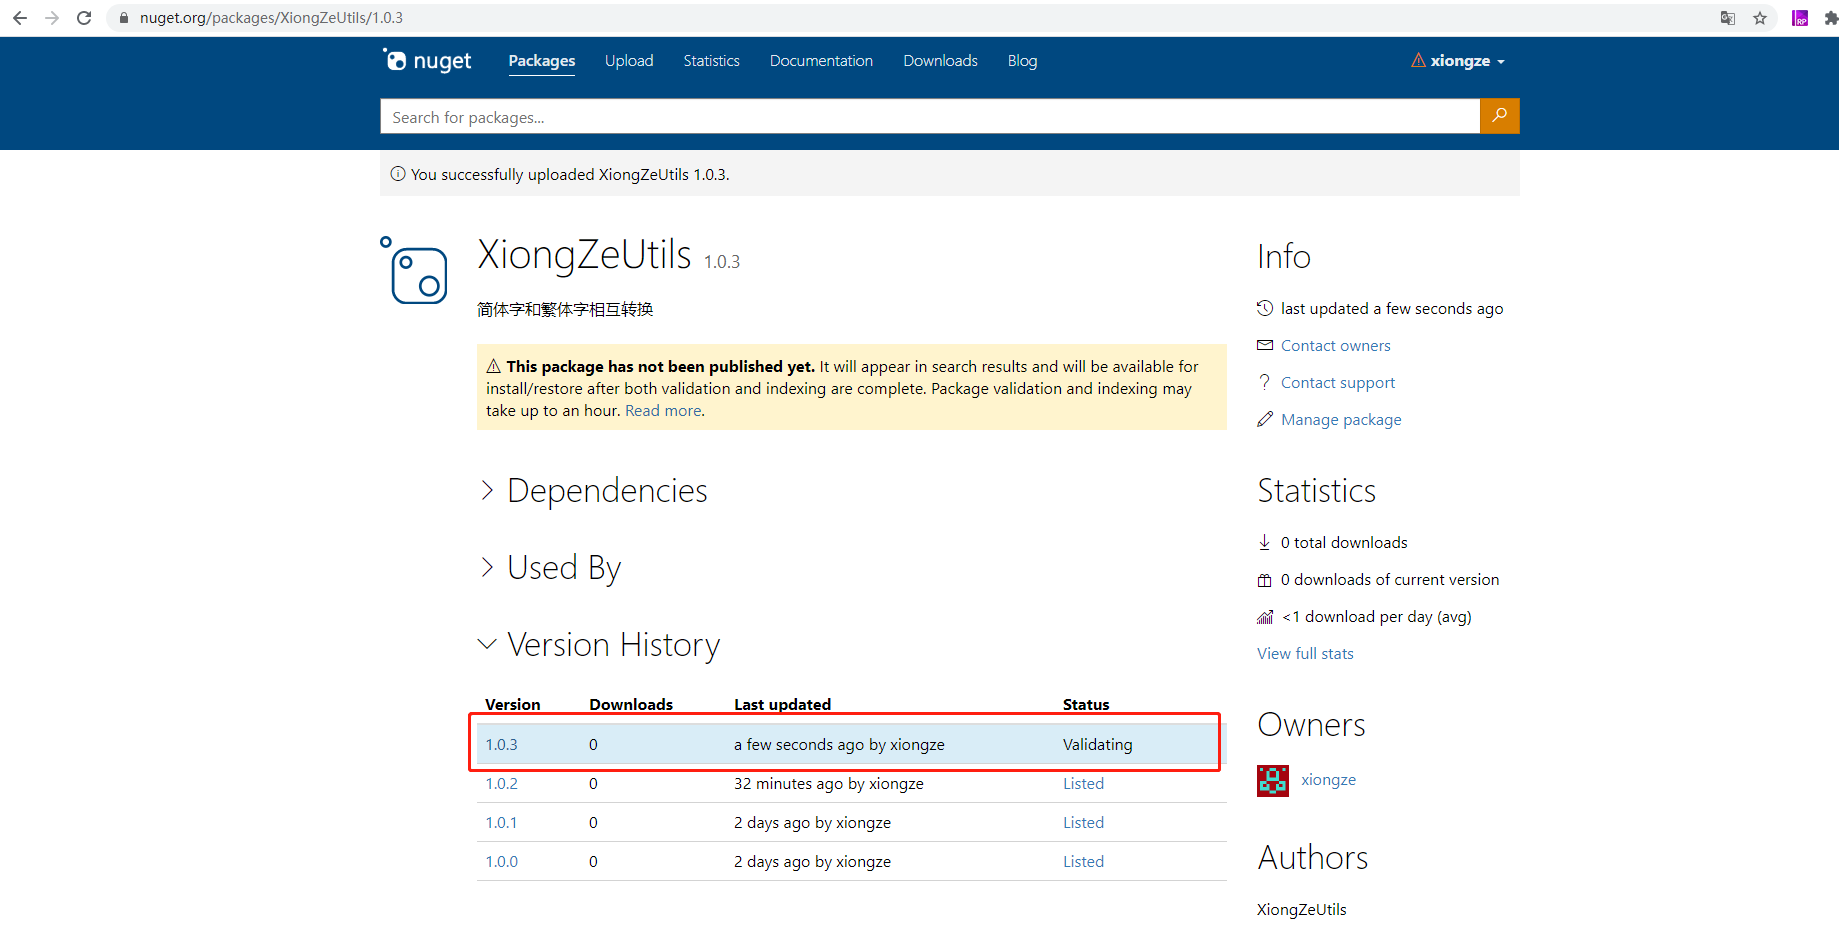
Task: Click '32 minutes ago by xiongze' cell
Action: click(x=829, y=783)
